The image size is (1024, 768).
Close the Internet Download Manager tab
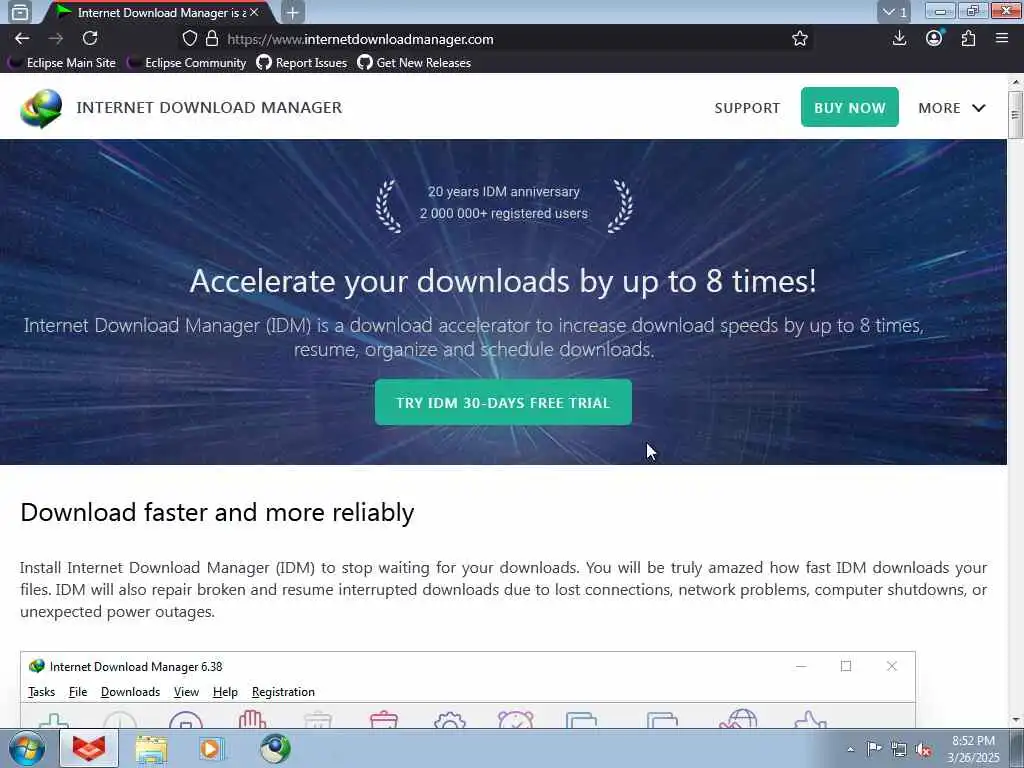tap(254, 12)
